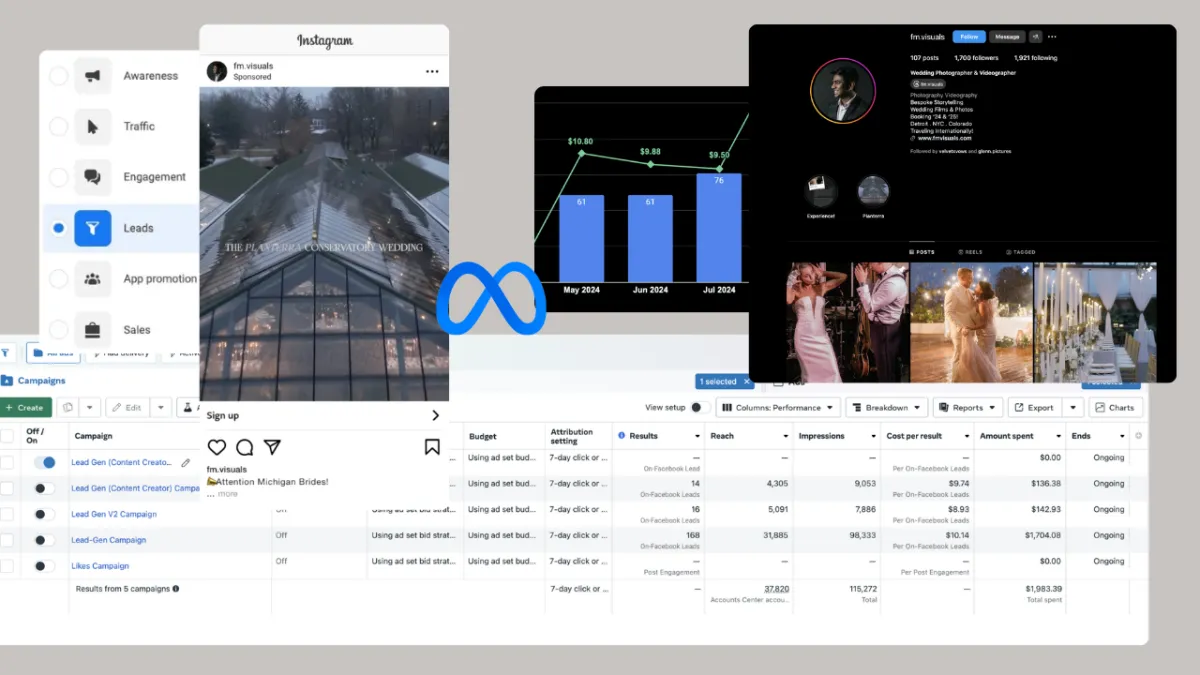Switch to the Posts tab on the profile
The height and width of the screenshot is (675, 1200).
920,252
